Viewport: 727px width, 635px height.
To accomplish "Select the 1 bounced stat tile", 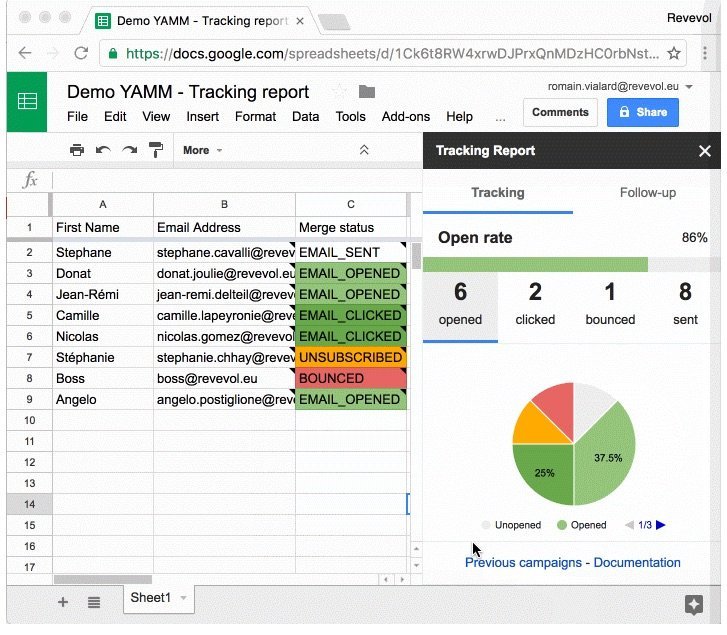I will [610, 305].
